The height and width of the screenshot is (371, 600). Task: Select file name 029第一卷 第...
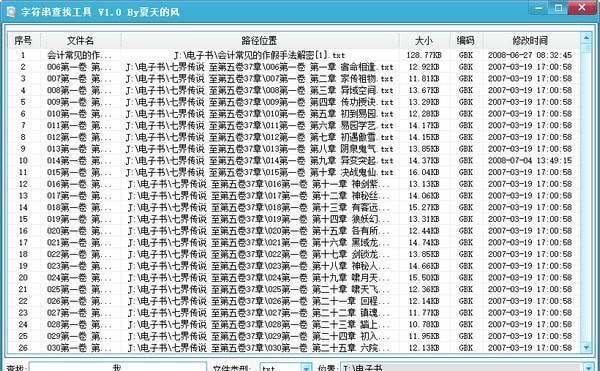click(x=79, y=336)
